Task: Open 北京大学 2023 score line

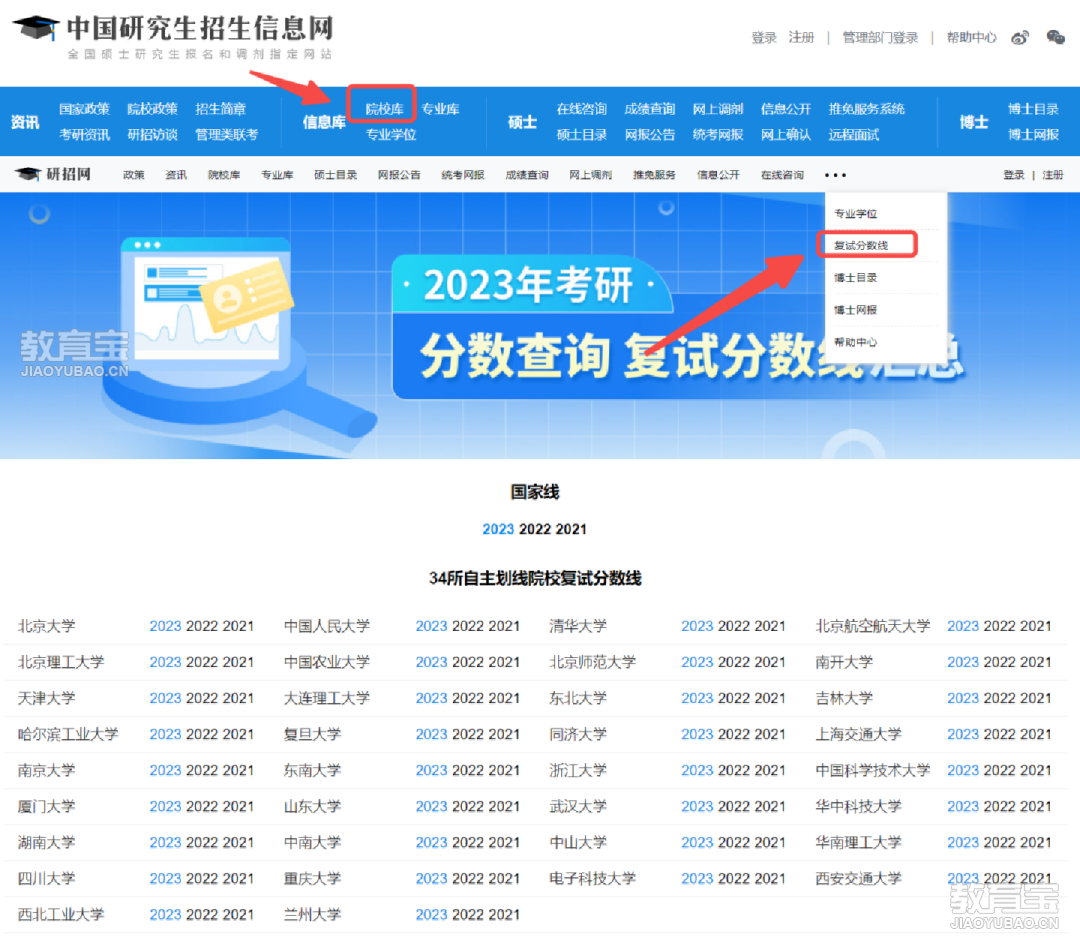Action: pos(165,626)
